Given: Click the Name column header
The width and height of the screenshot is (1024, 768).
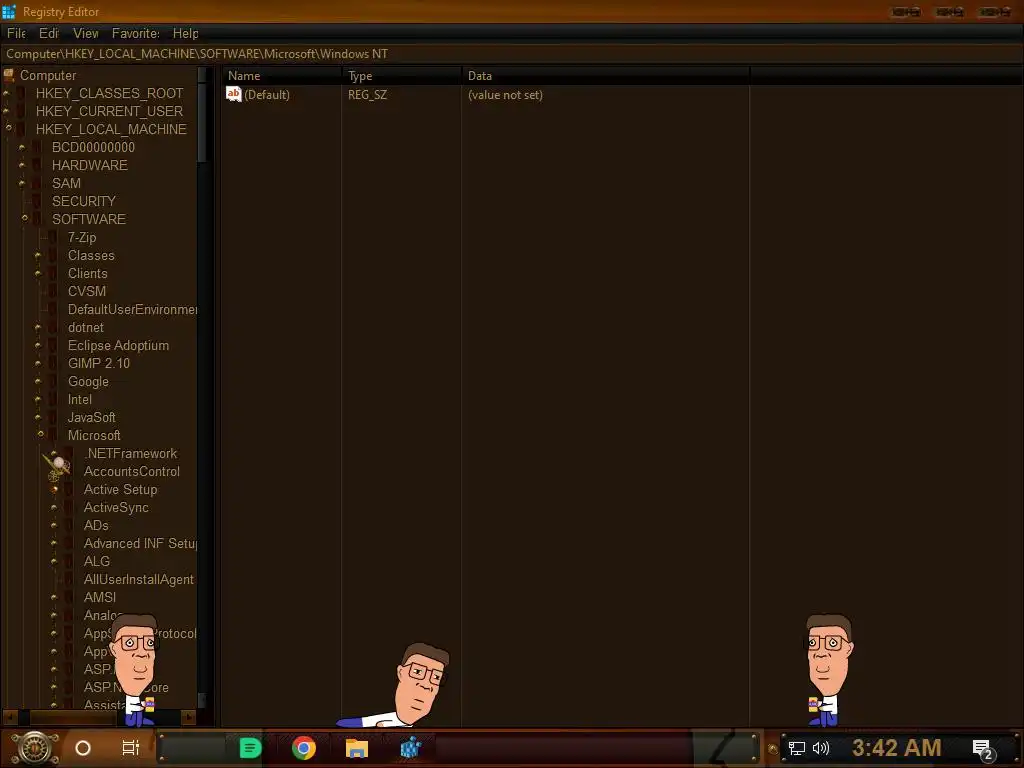Looking at the screenshot, I should (281, 76).
